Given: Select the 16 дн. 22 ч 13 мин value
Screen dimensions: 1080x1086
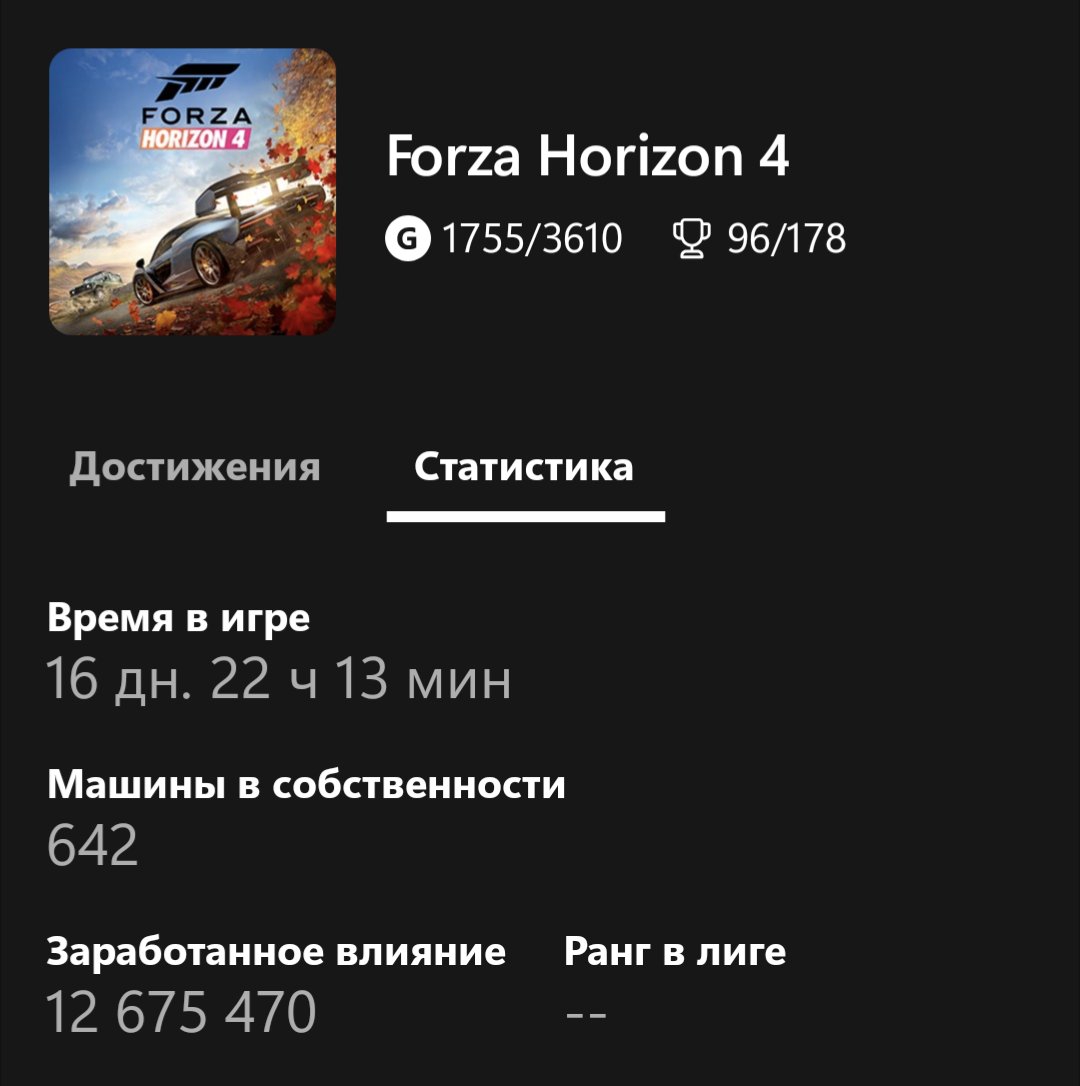Looking at the screenshot, I should point(278,679).
